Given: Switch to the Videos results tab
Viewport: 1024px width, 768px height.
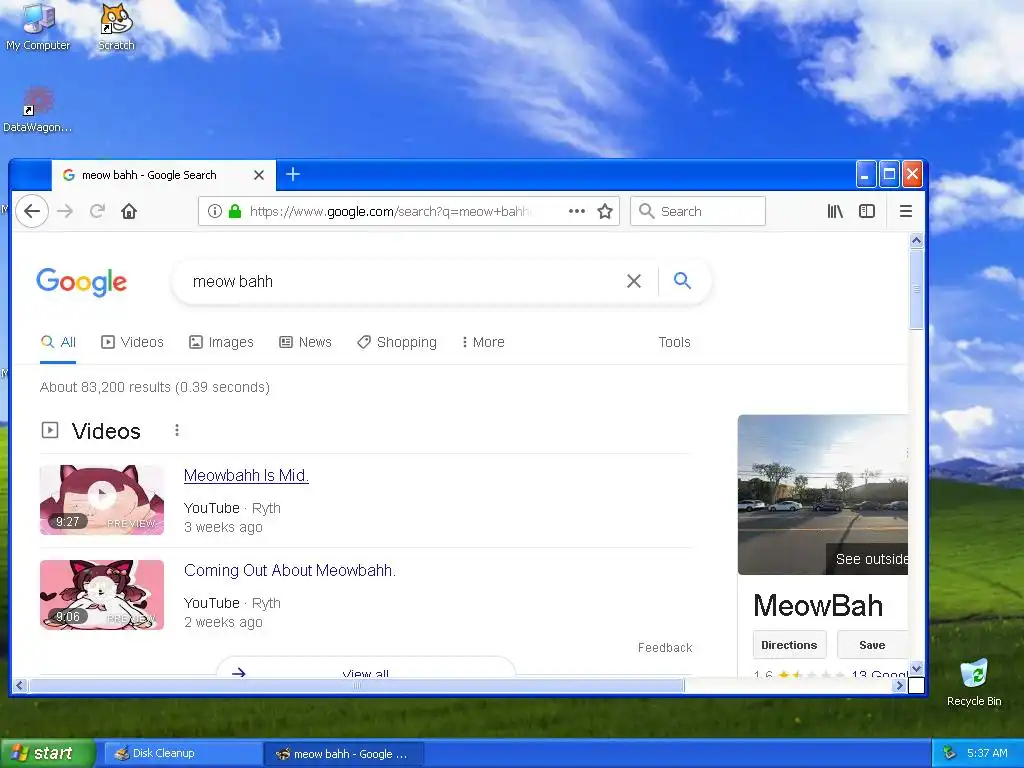Looking at the screenshot, I should tap(133, 342).
